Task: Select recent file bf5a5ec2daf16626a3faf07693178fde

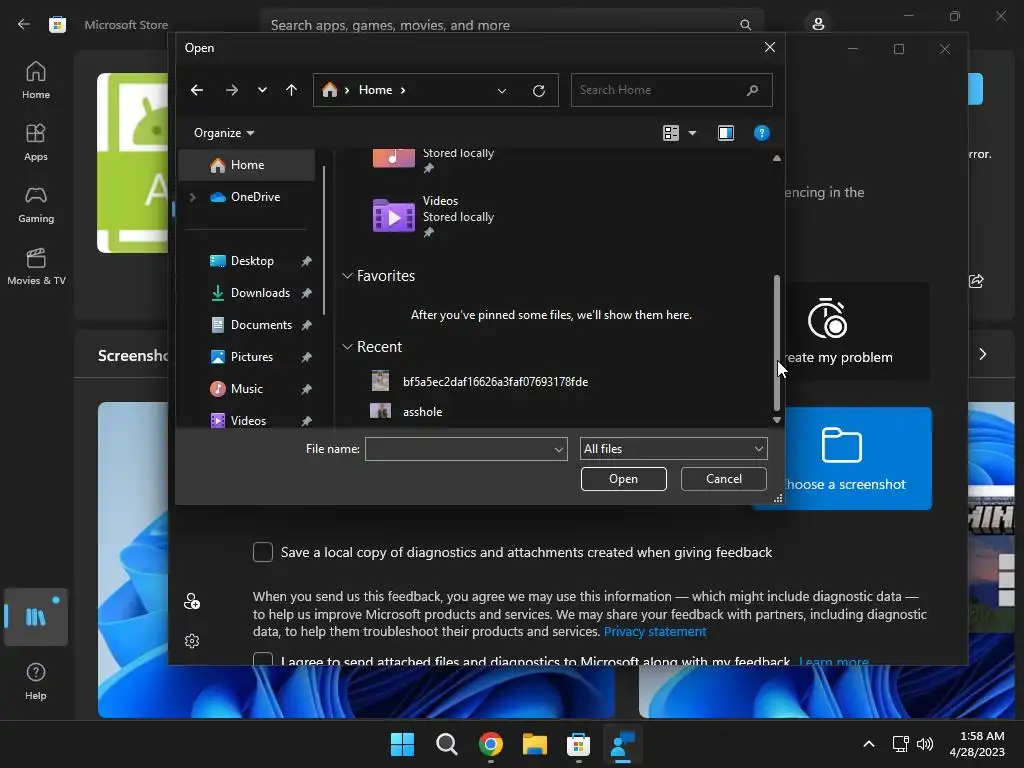Action: (495, 382)
